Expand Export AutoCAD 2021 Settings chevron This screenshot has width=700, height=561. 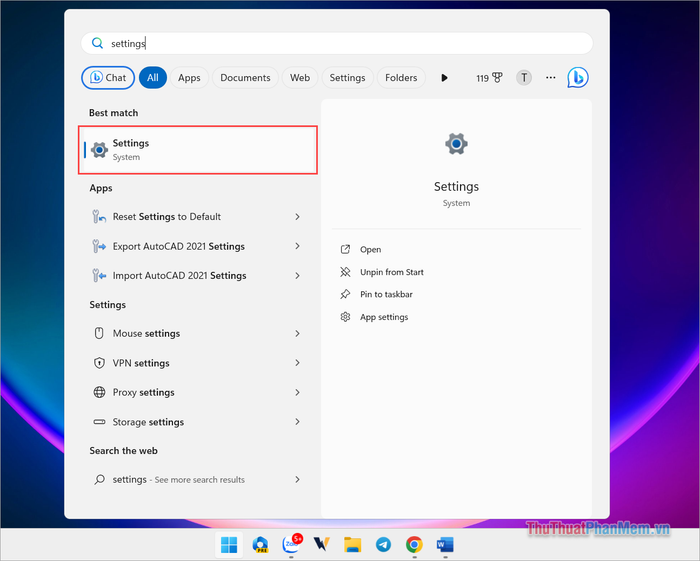[297, 246]
